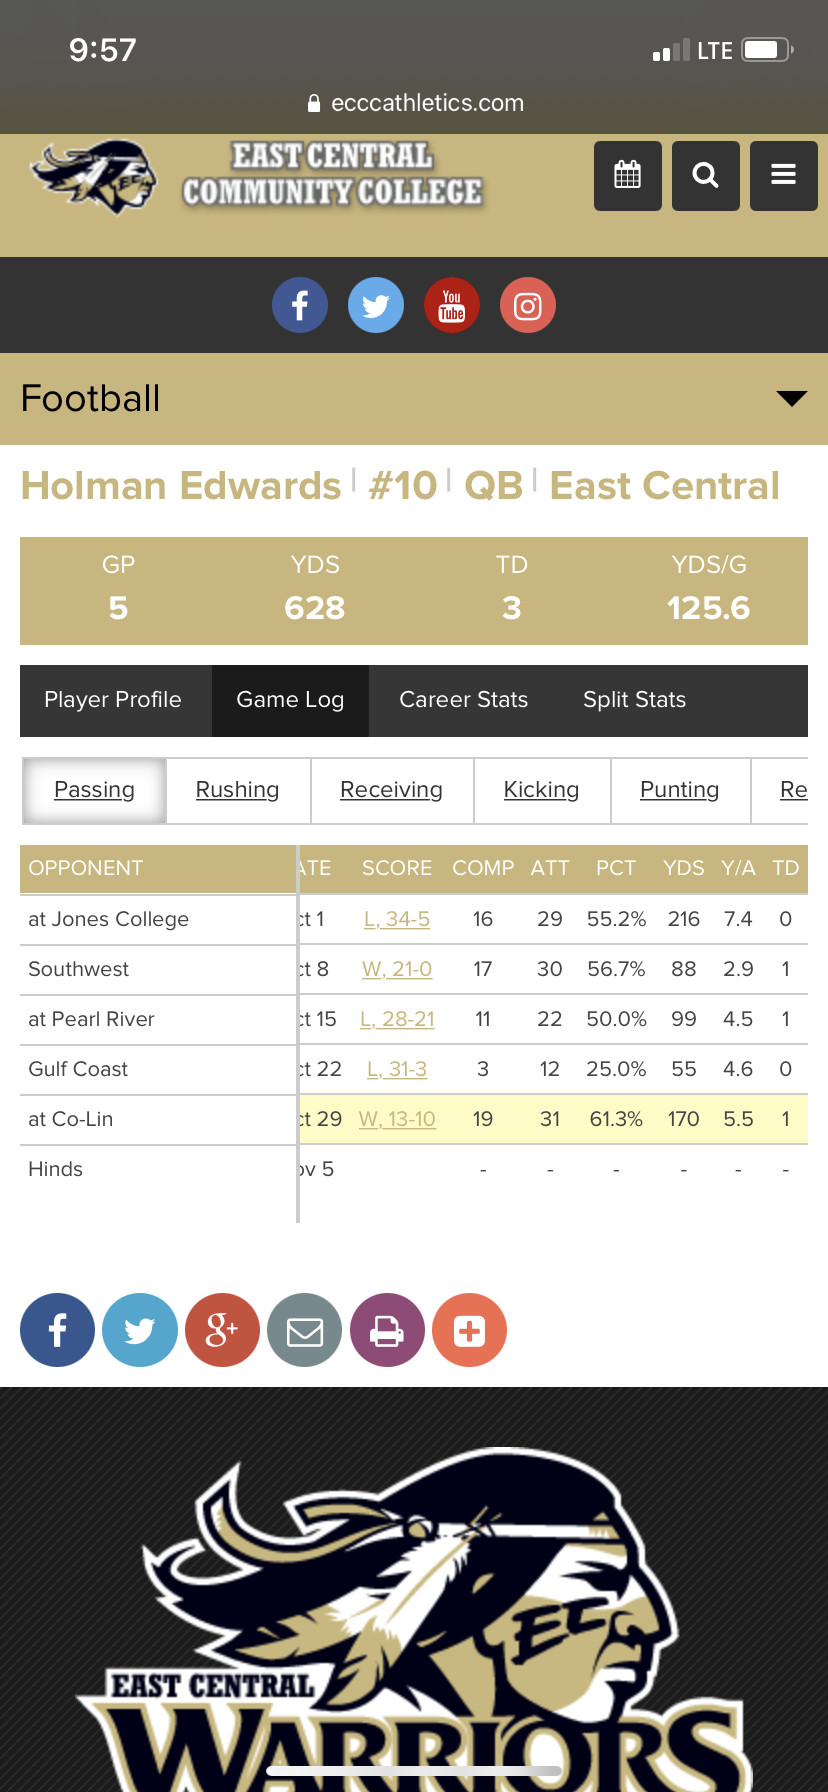Open the Instagram profile icon

click(x=528, y=305)
